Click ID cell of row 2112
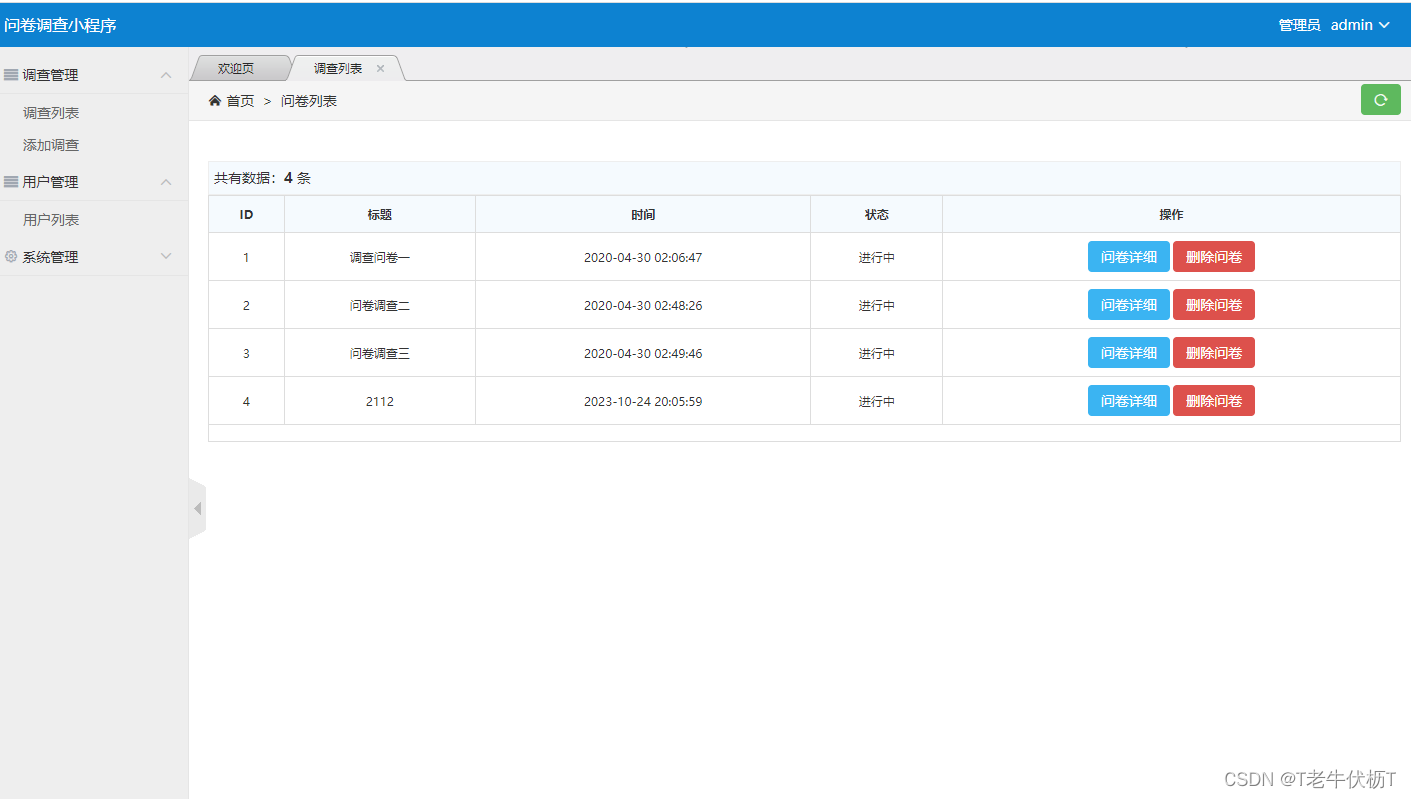1411x799 pixels. (246, 402)
